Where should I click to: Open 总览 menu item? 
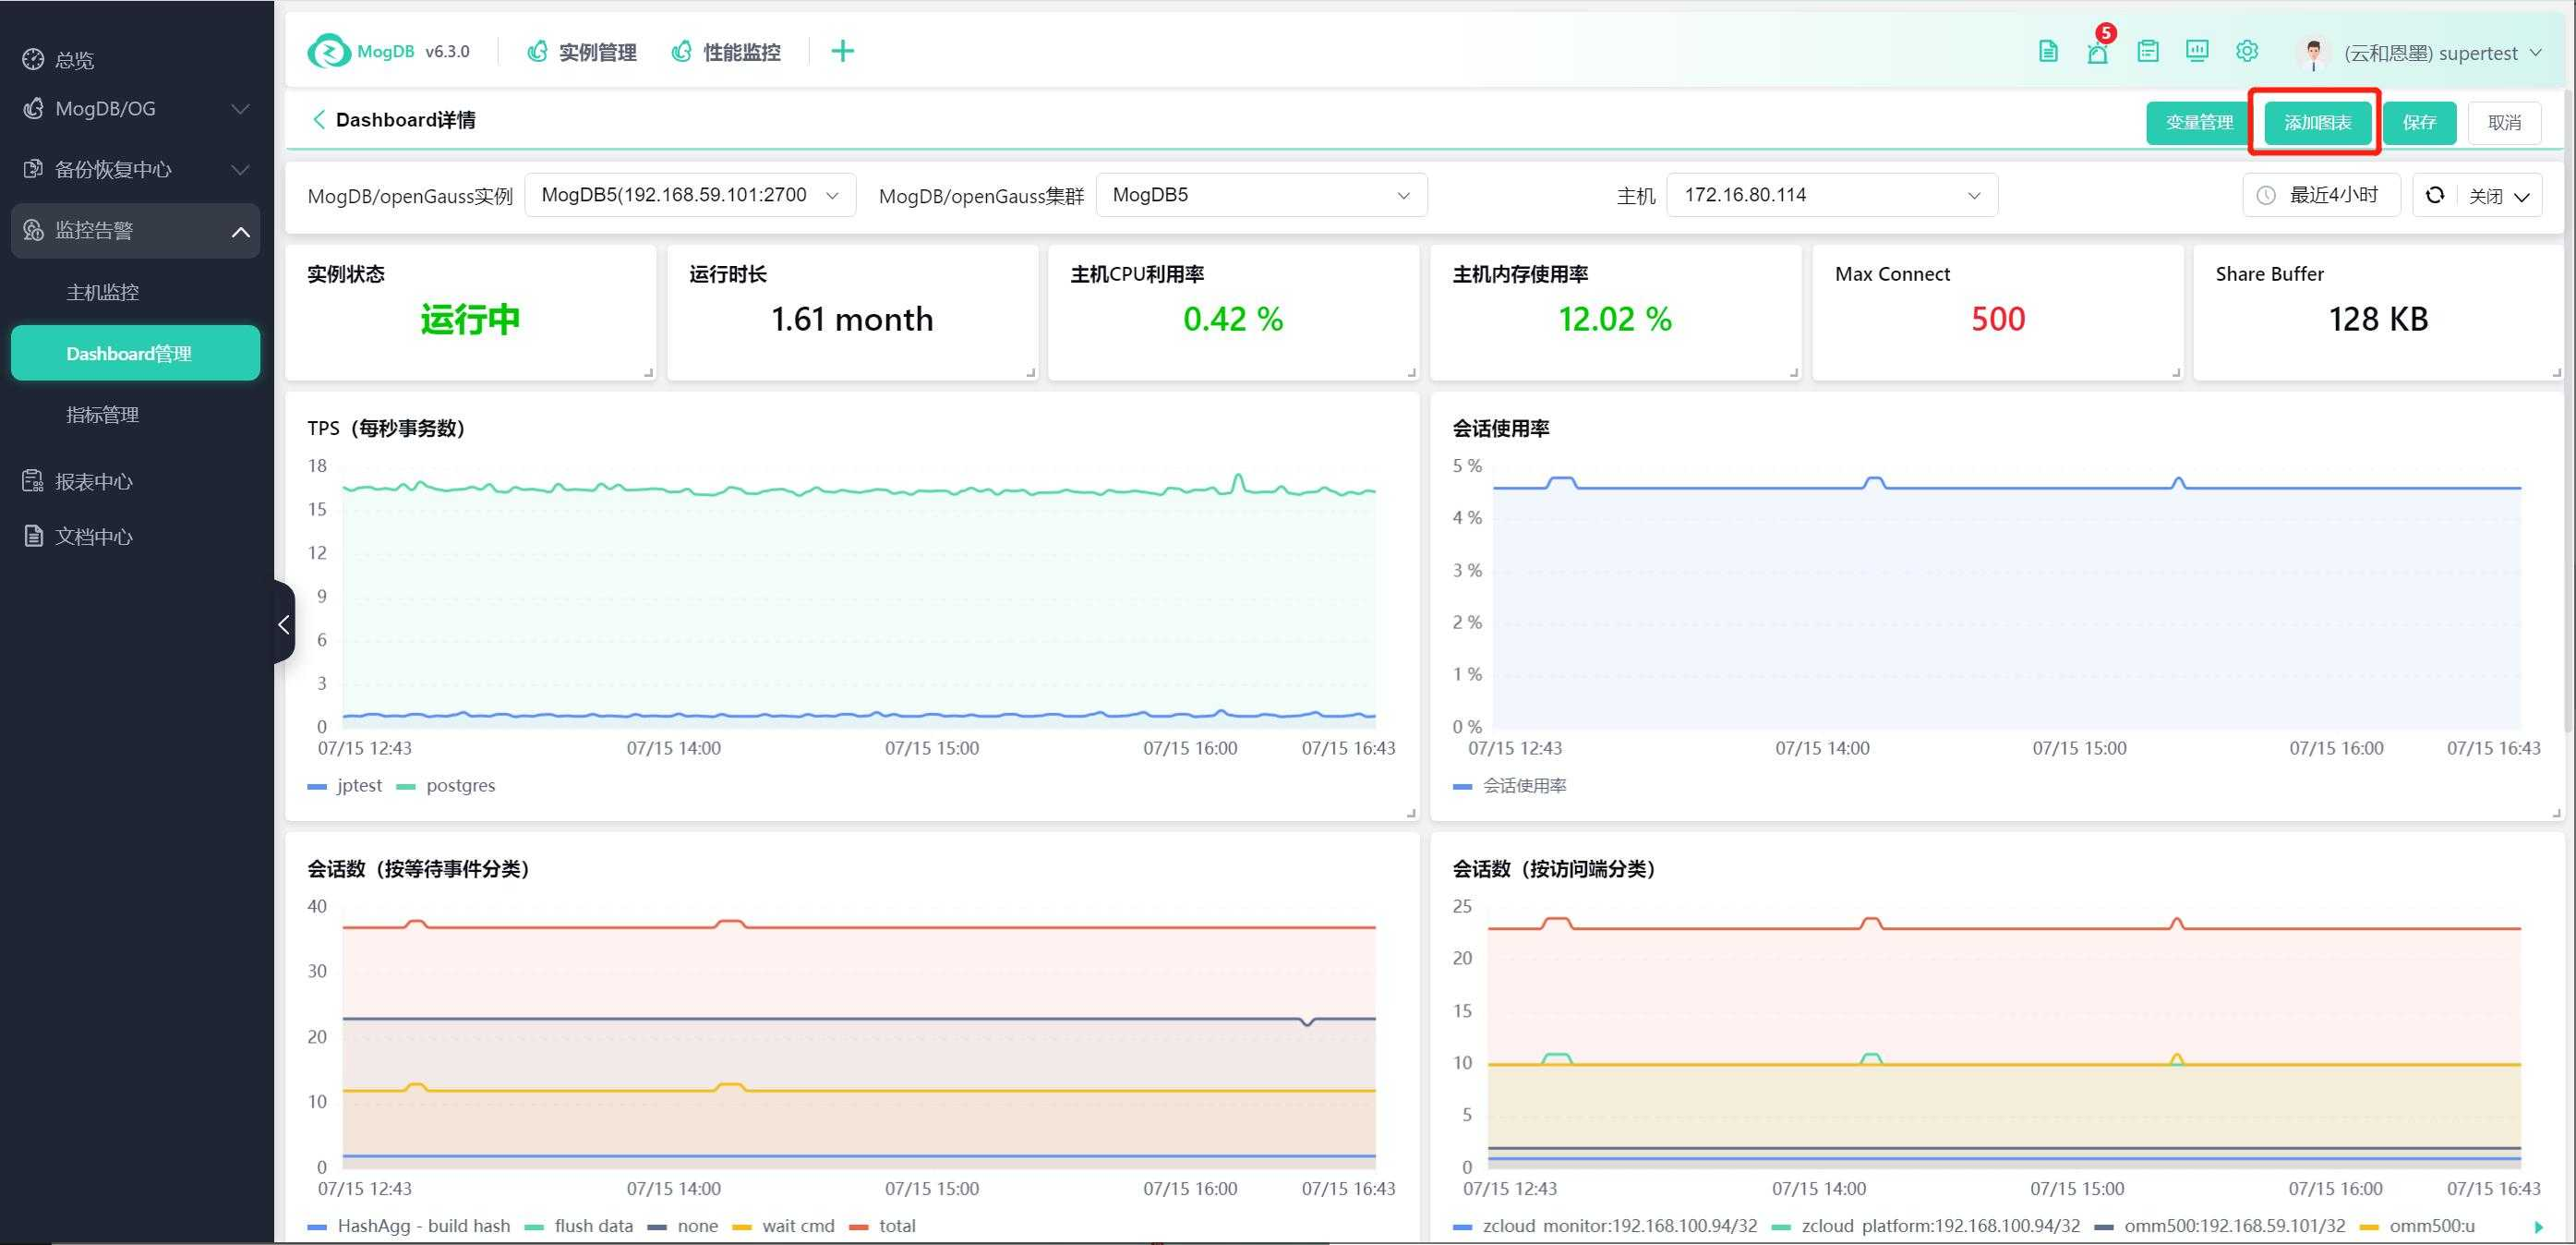coord(136,60)
